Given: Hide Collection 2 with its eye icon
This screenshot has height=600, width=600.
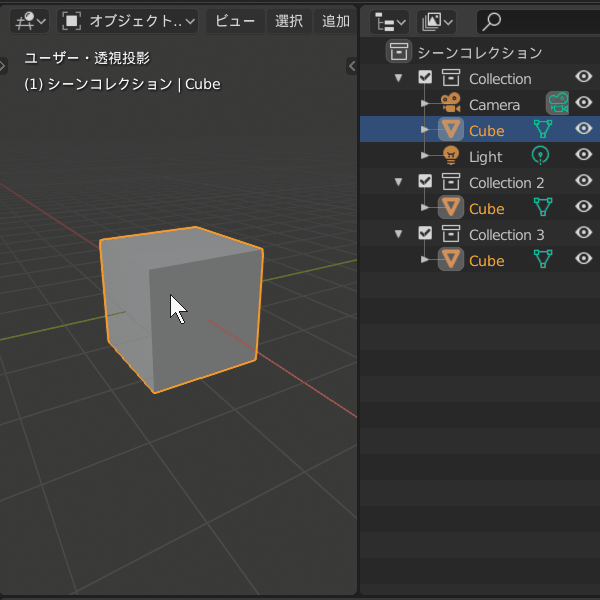Looking at the screenshot, I should click(x=584, y=180).
